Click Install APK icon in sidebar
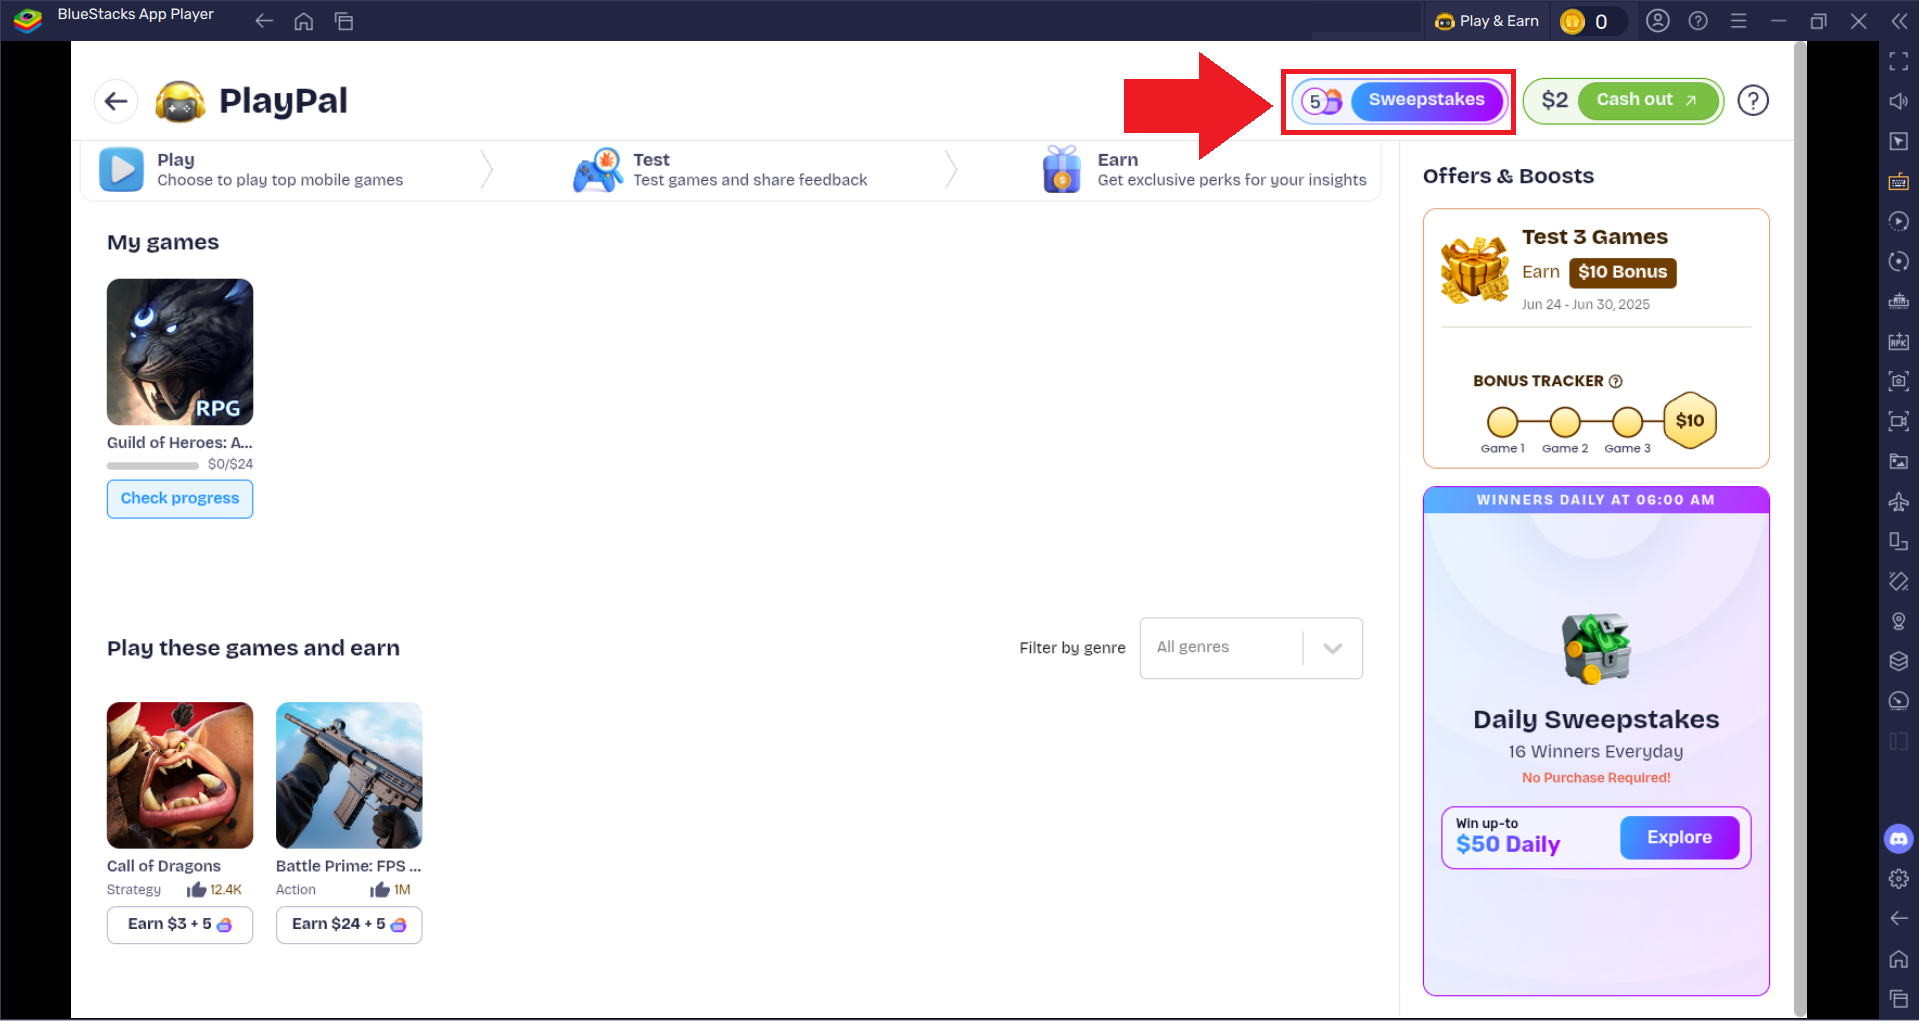The width and height of the screenshot is (1919, 1021). click(x=1898, y=341)
